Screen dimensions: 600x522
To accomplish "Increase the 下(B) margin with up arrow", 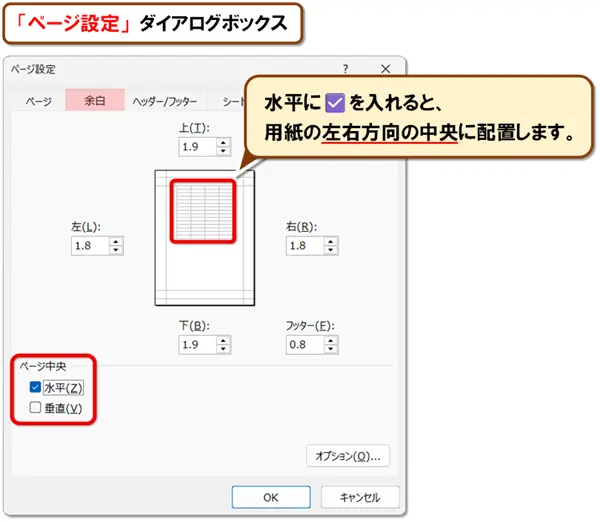I will [x=223, y=341].
